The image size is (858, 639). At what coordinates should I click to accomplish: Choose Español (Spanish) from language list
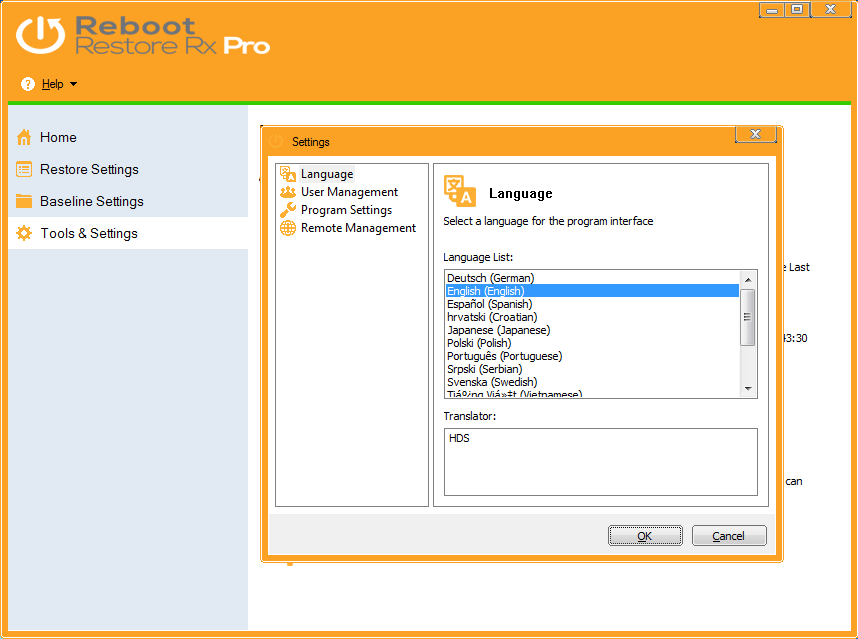click(x=592, y=304)
